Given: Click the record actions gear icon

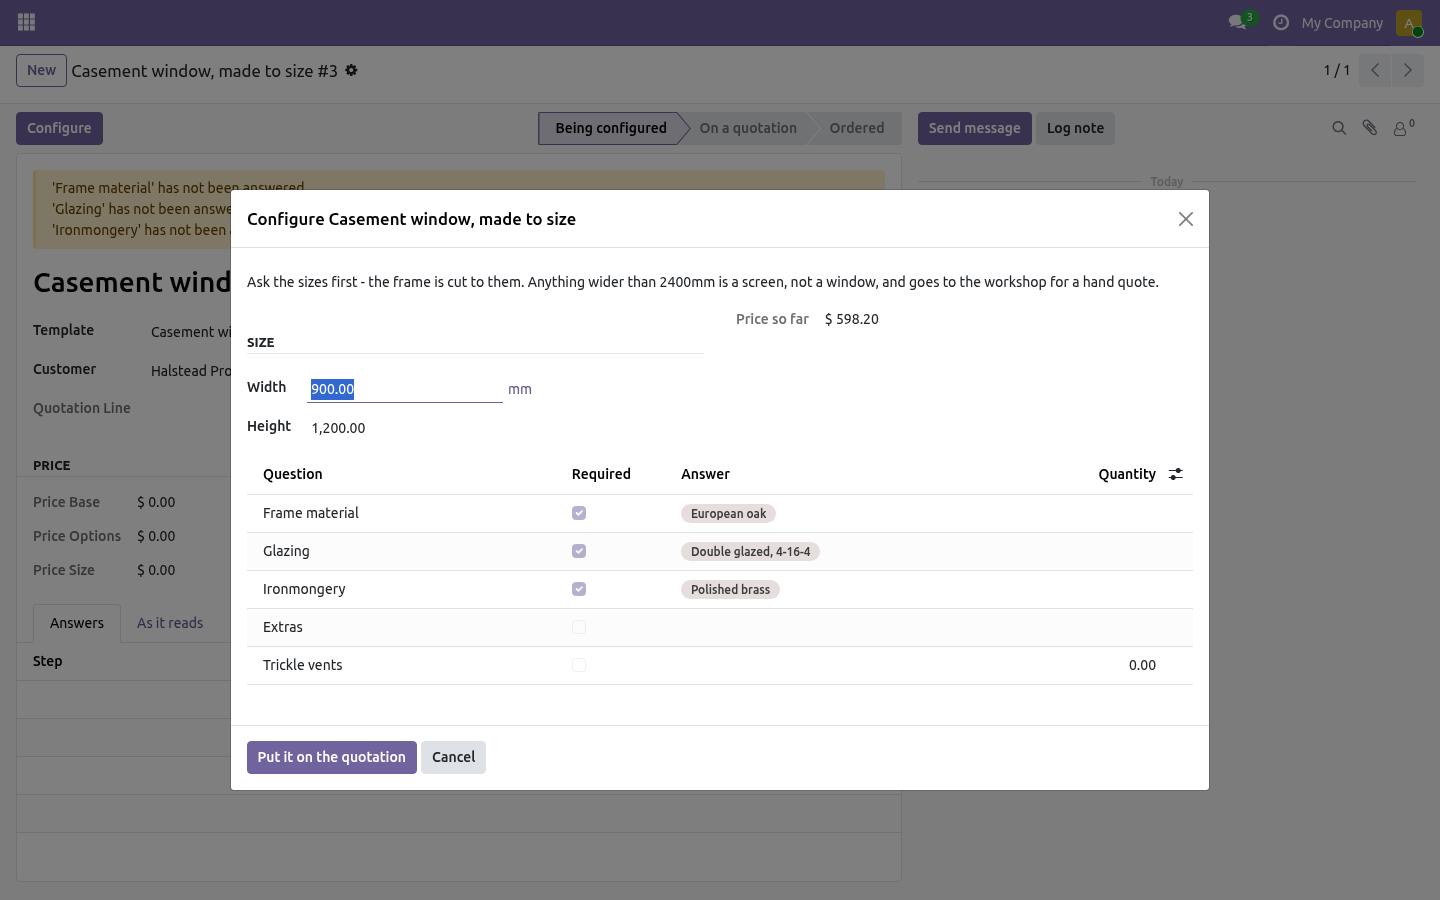Looking at the screenshot, I should coord(351,71).
